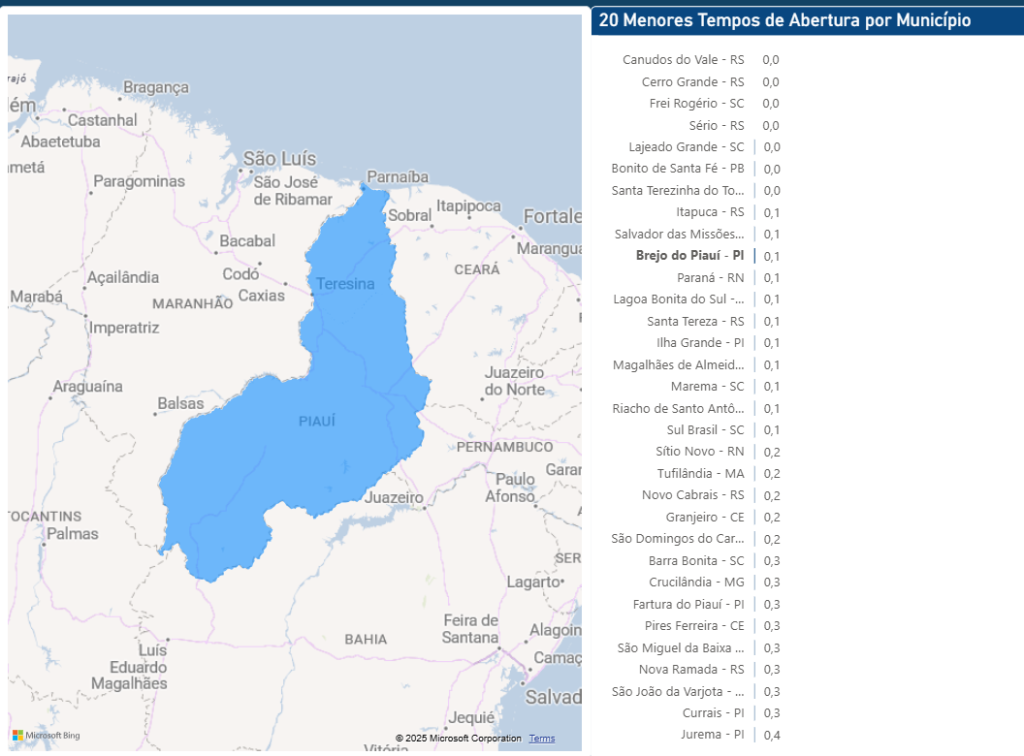The width and height of the screenshot is (1024, 756).
Task: Click Fartura do Piauí - PI label
Action: pyautogui.click(x=688, y=604)
